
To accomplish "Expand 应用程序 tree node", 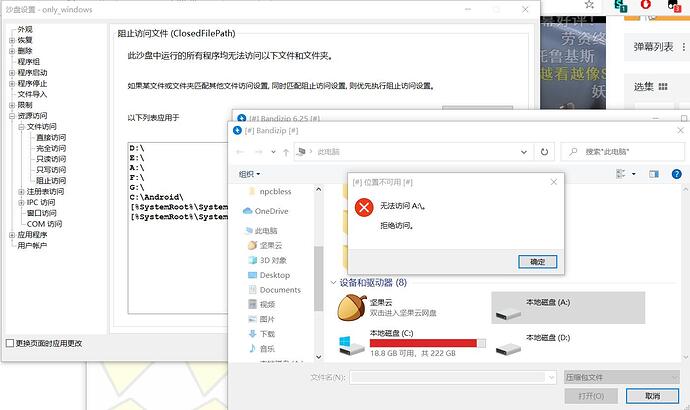I will [12, 235].
